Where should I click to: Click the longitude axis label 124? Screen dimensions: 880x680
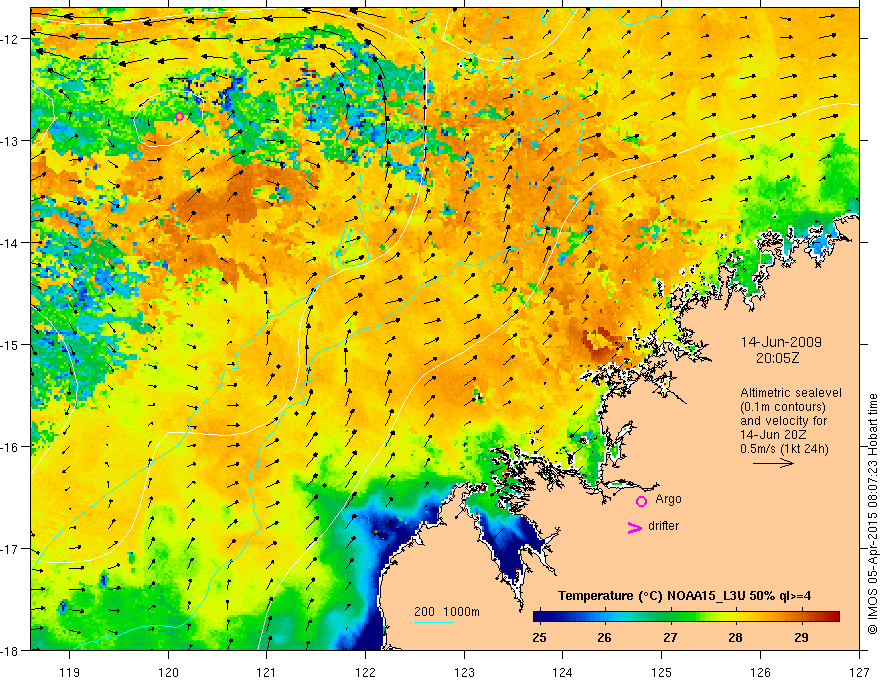coord(562,672)
